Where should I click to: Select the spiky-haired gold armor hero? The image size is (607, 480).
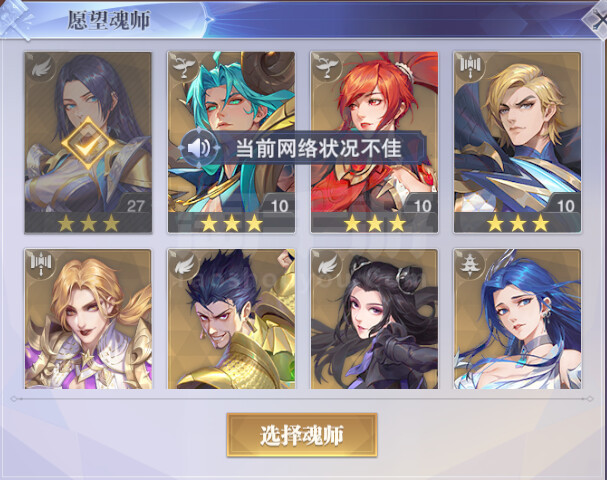[x=231, y=319]
